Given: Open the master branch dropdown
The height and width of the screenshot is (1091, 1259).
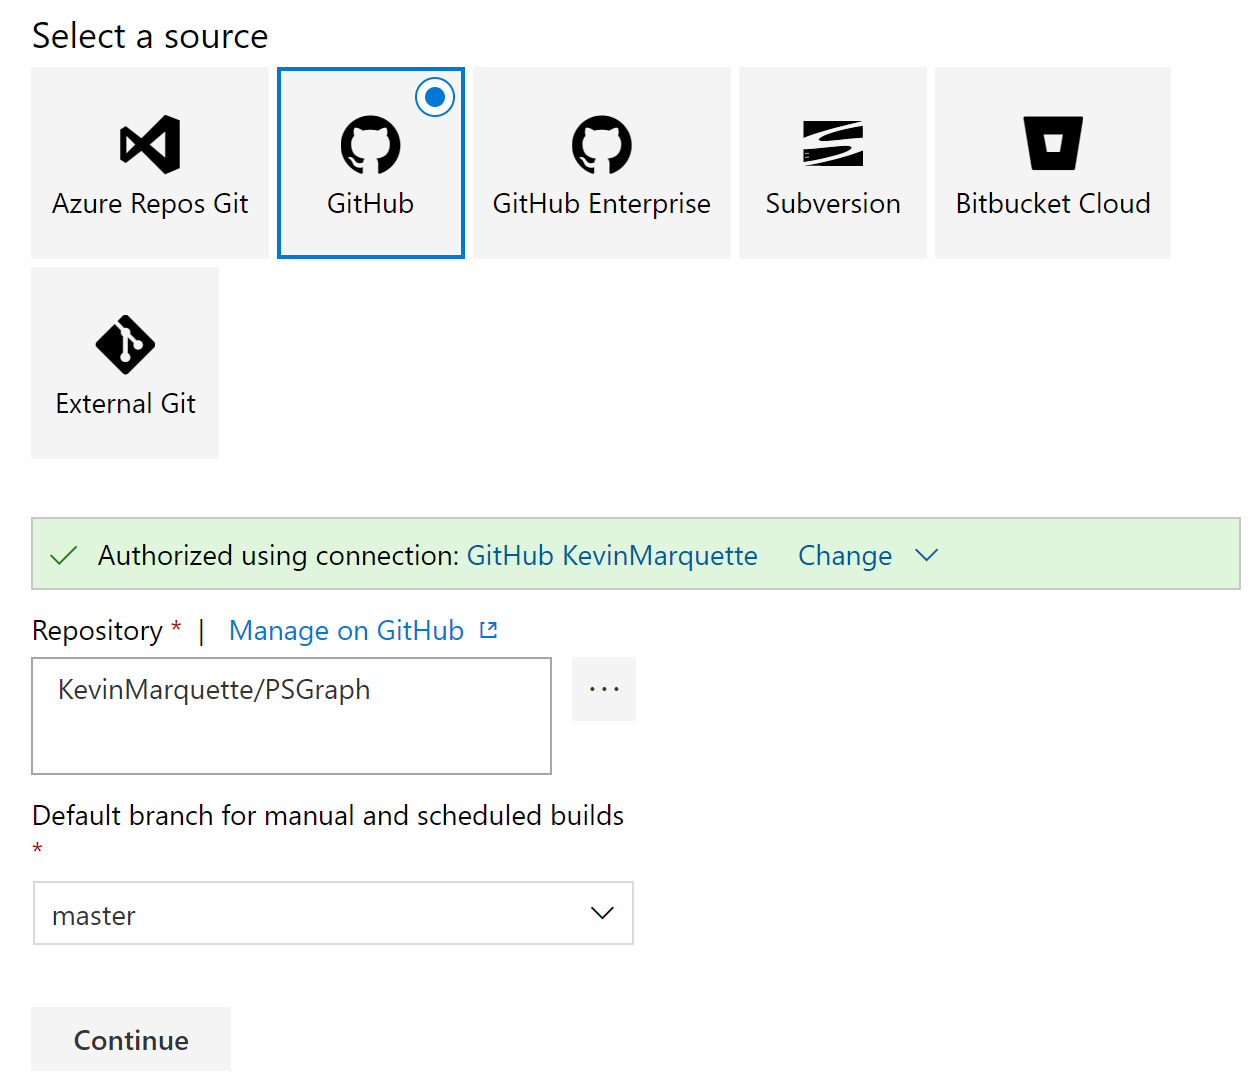Looking at the screenshot, I should click(334, 913).
